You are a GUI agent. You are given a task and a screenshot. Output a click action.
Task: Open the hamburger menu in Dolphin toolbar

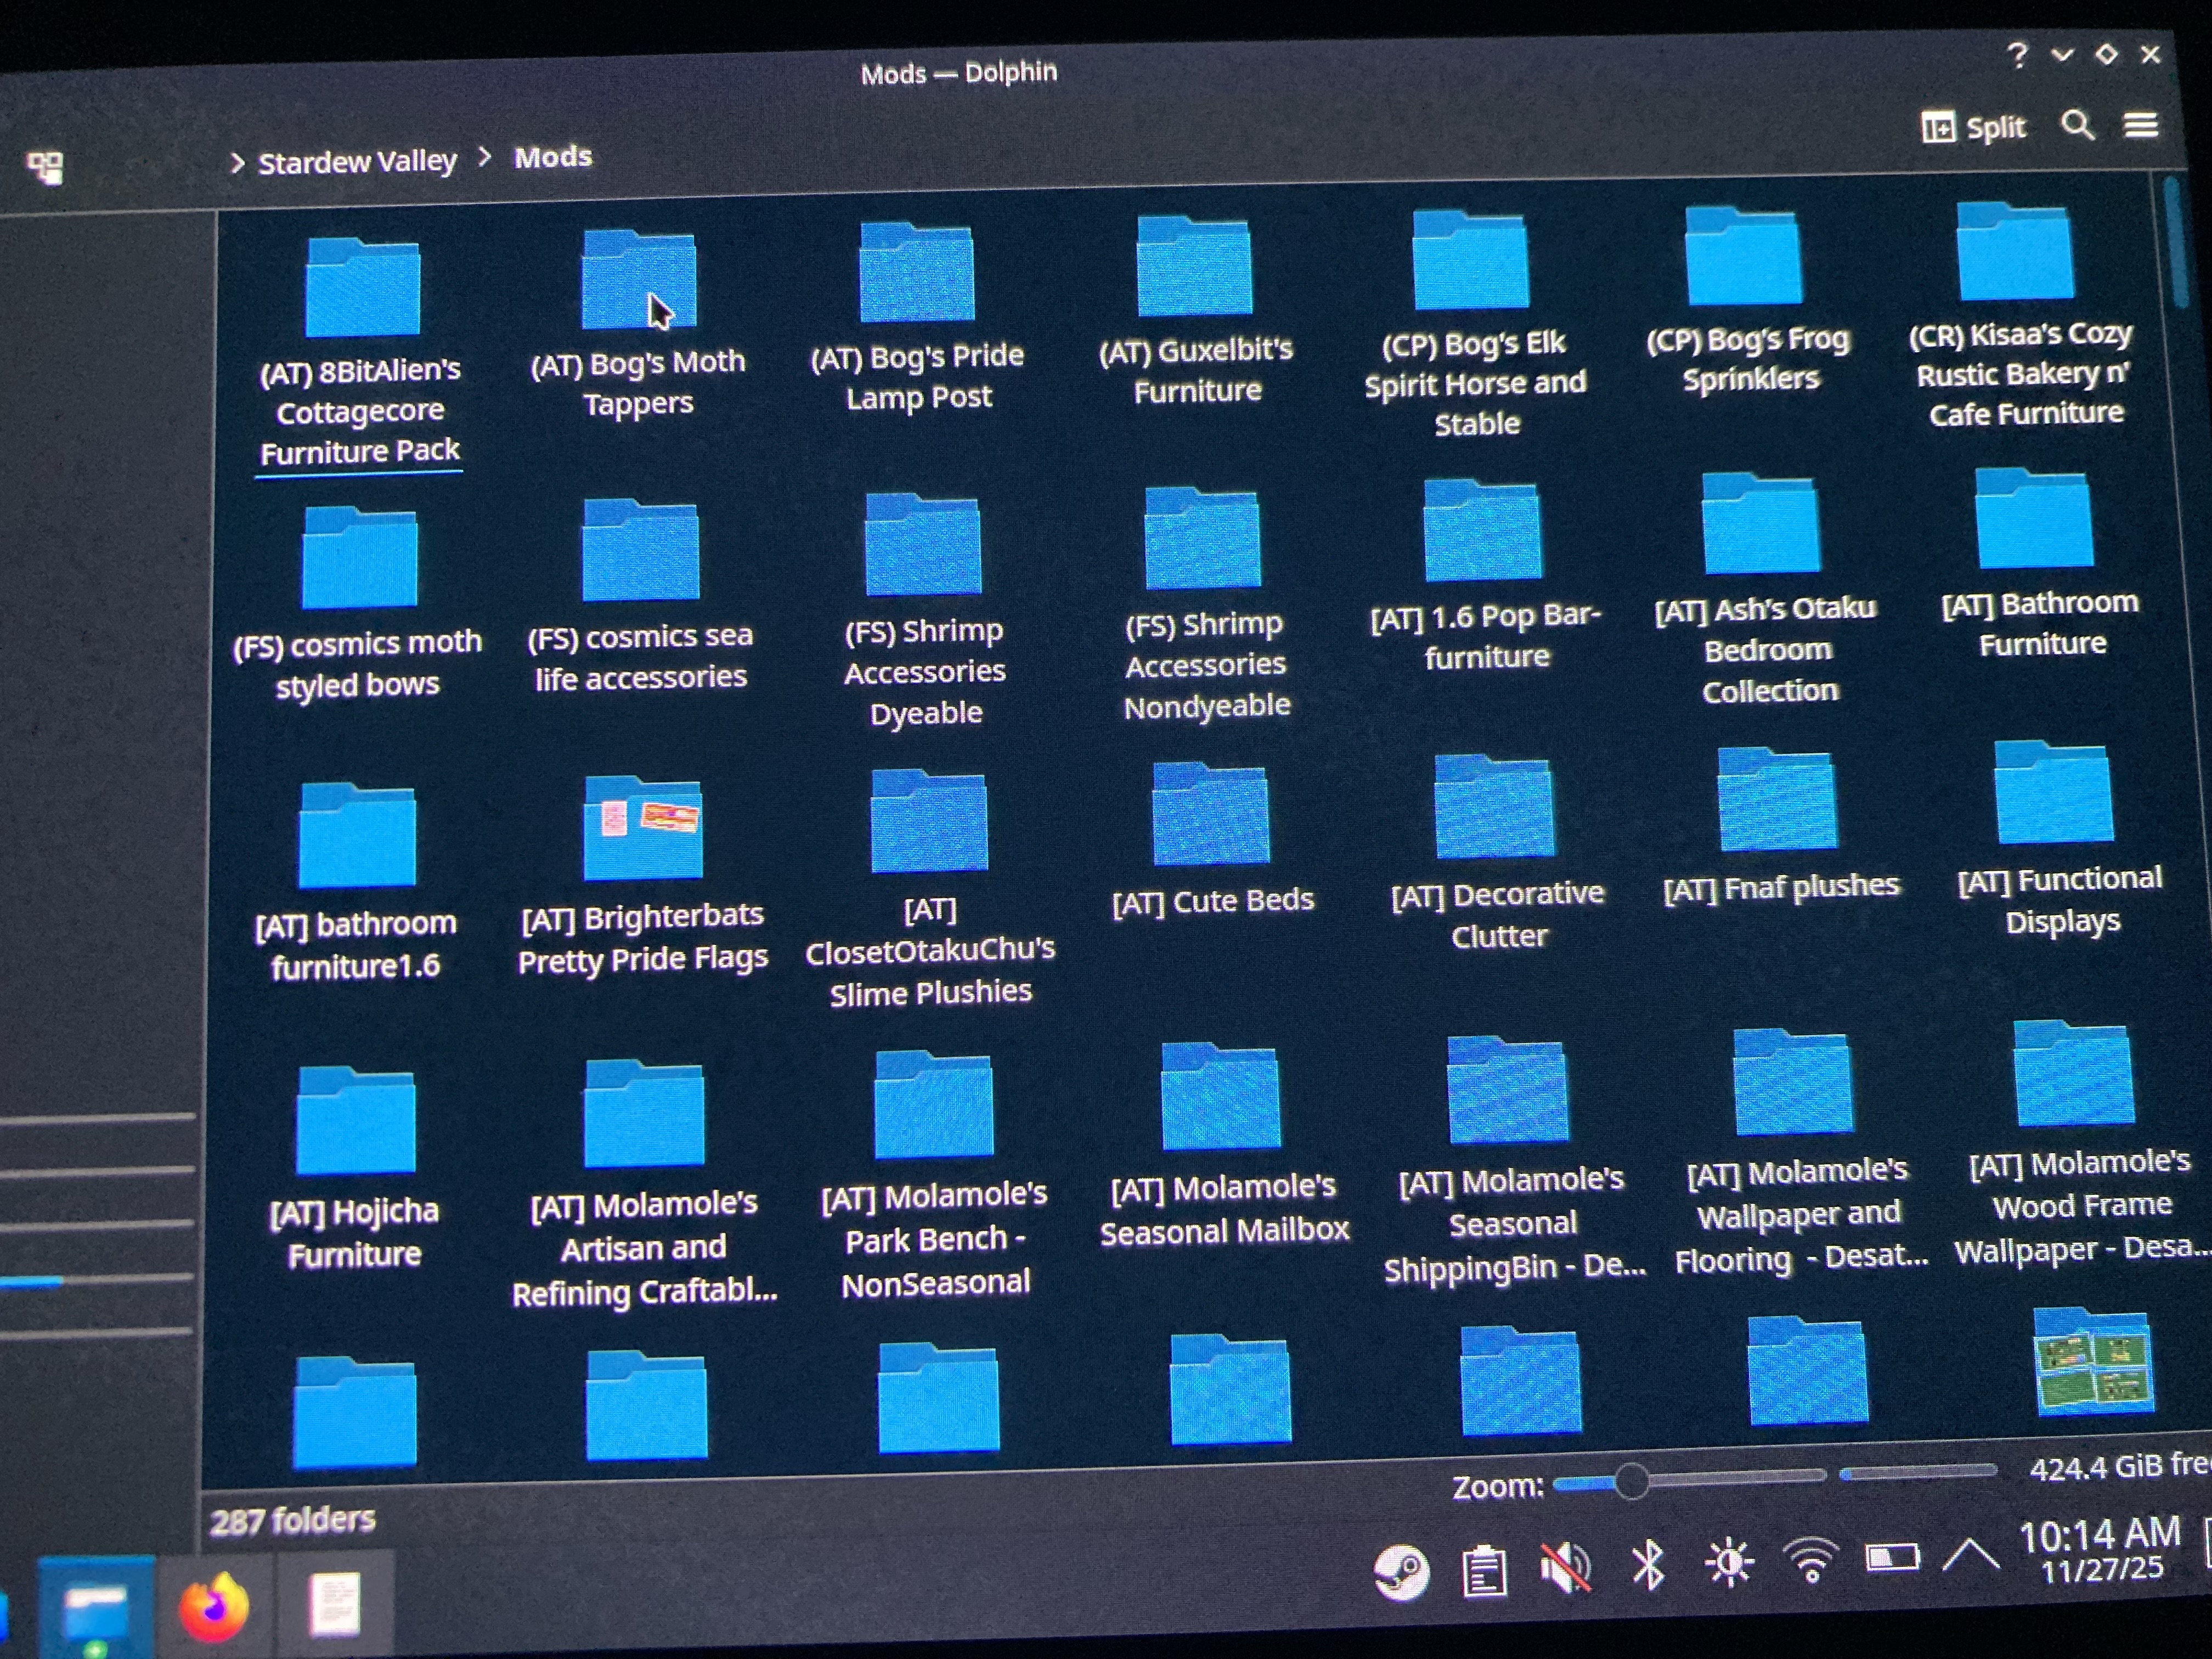click(x=2140, y=125)
